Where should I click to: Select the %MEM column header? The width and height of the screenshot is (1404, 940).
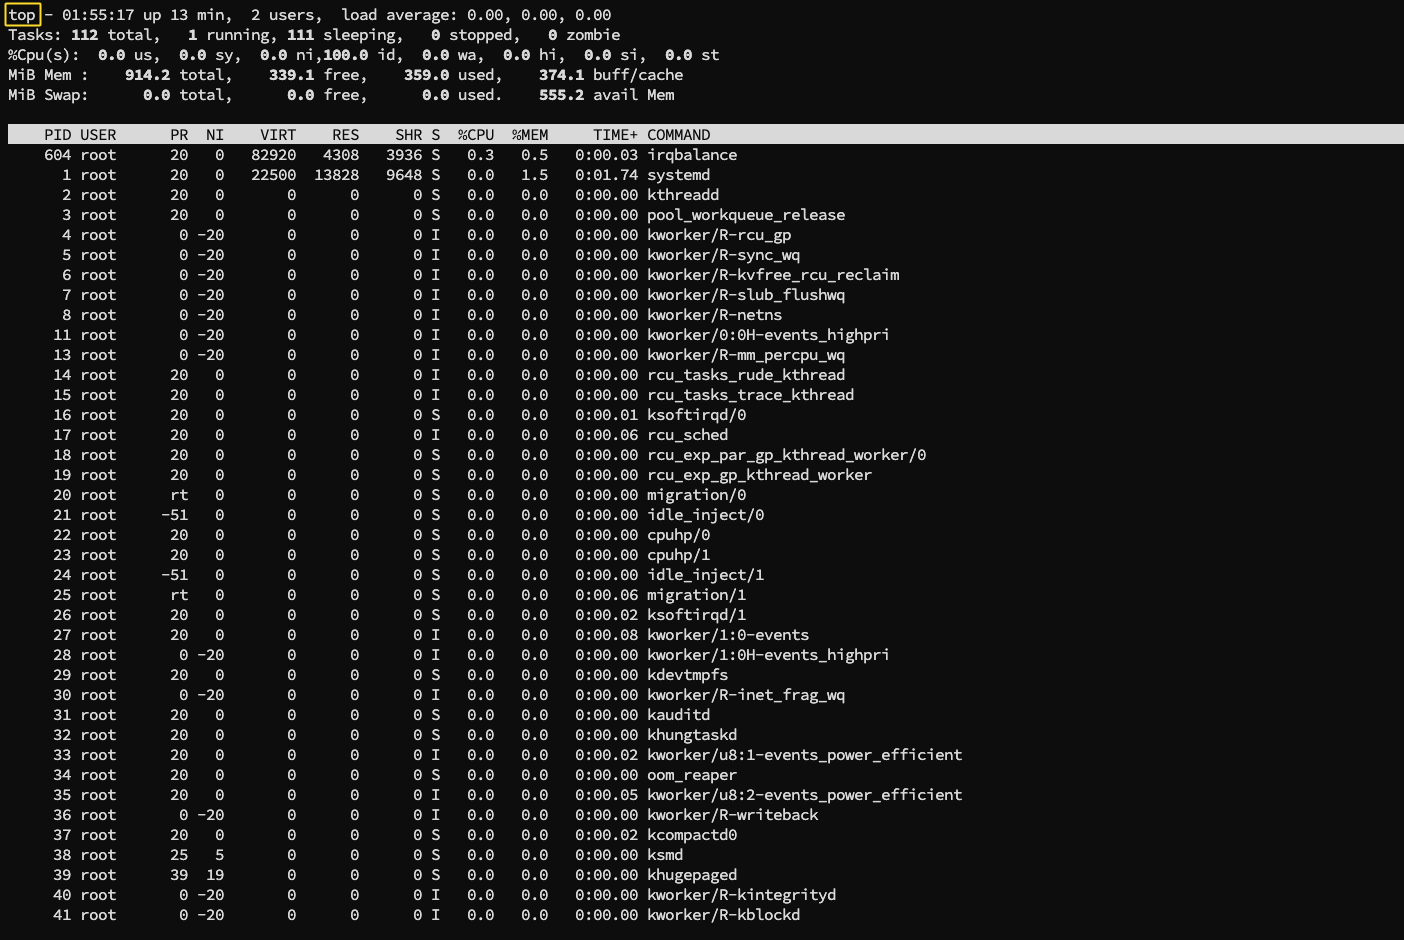click(530, 135)
